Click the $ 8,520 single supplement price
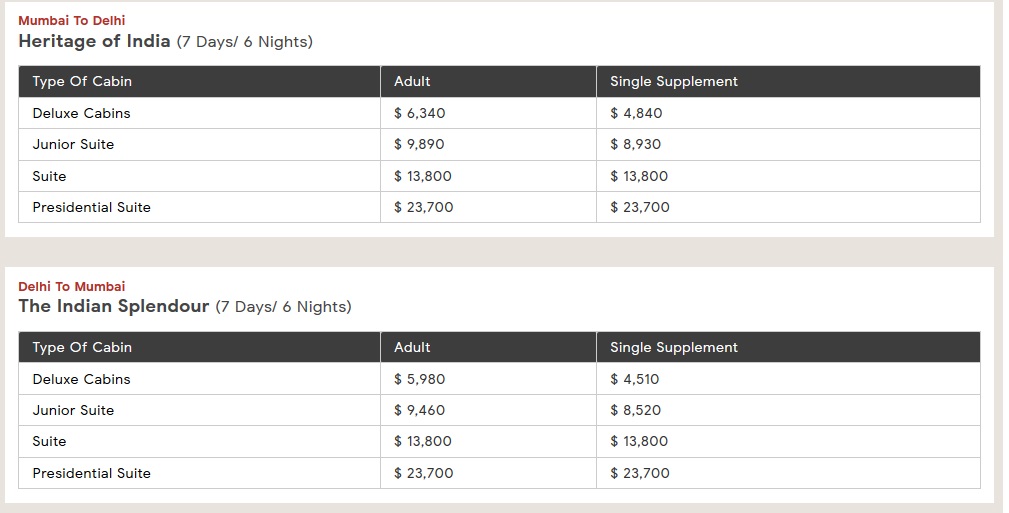The image size is (1009, 513). click(635, 410)
